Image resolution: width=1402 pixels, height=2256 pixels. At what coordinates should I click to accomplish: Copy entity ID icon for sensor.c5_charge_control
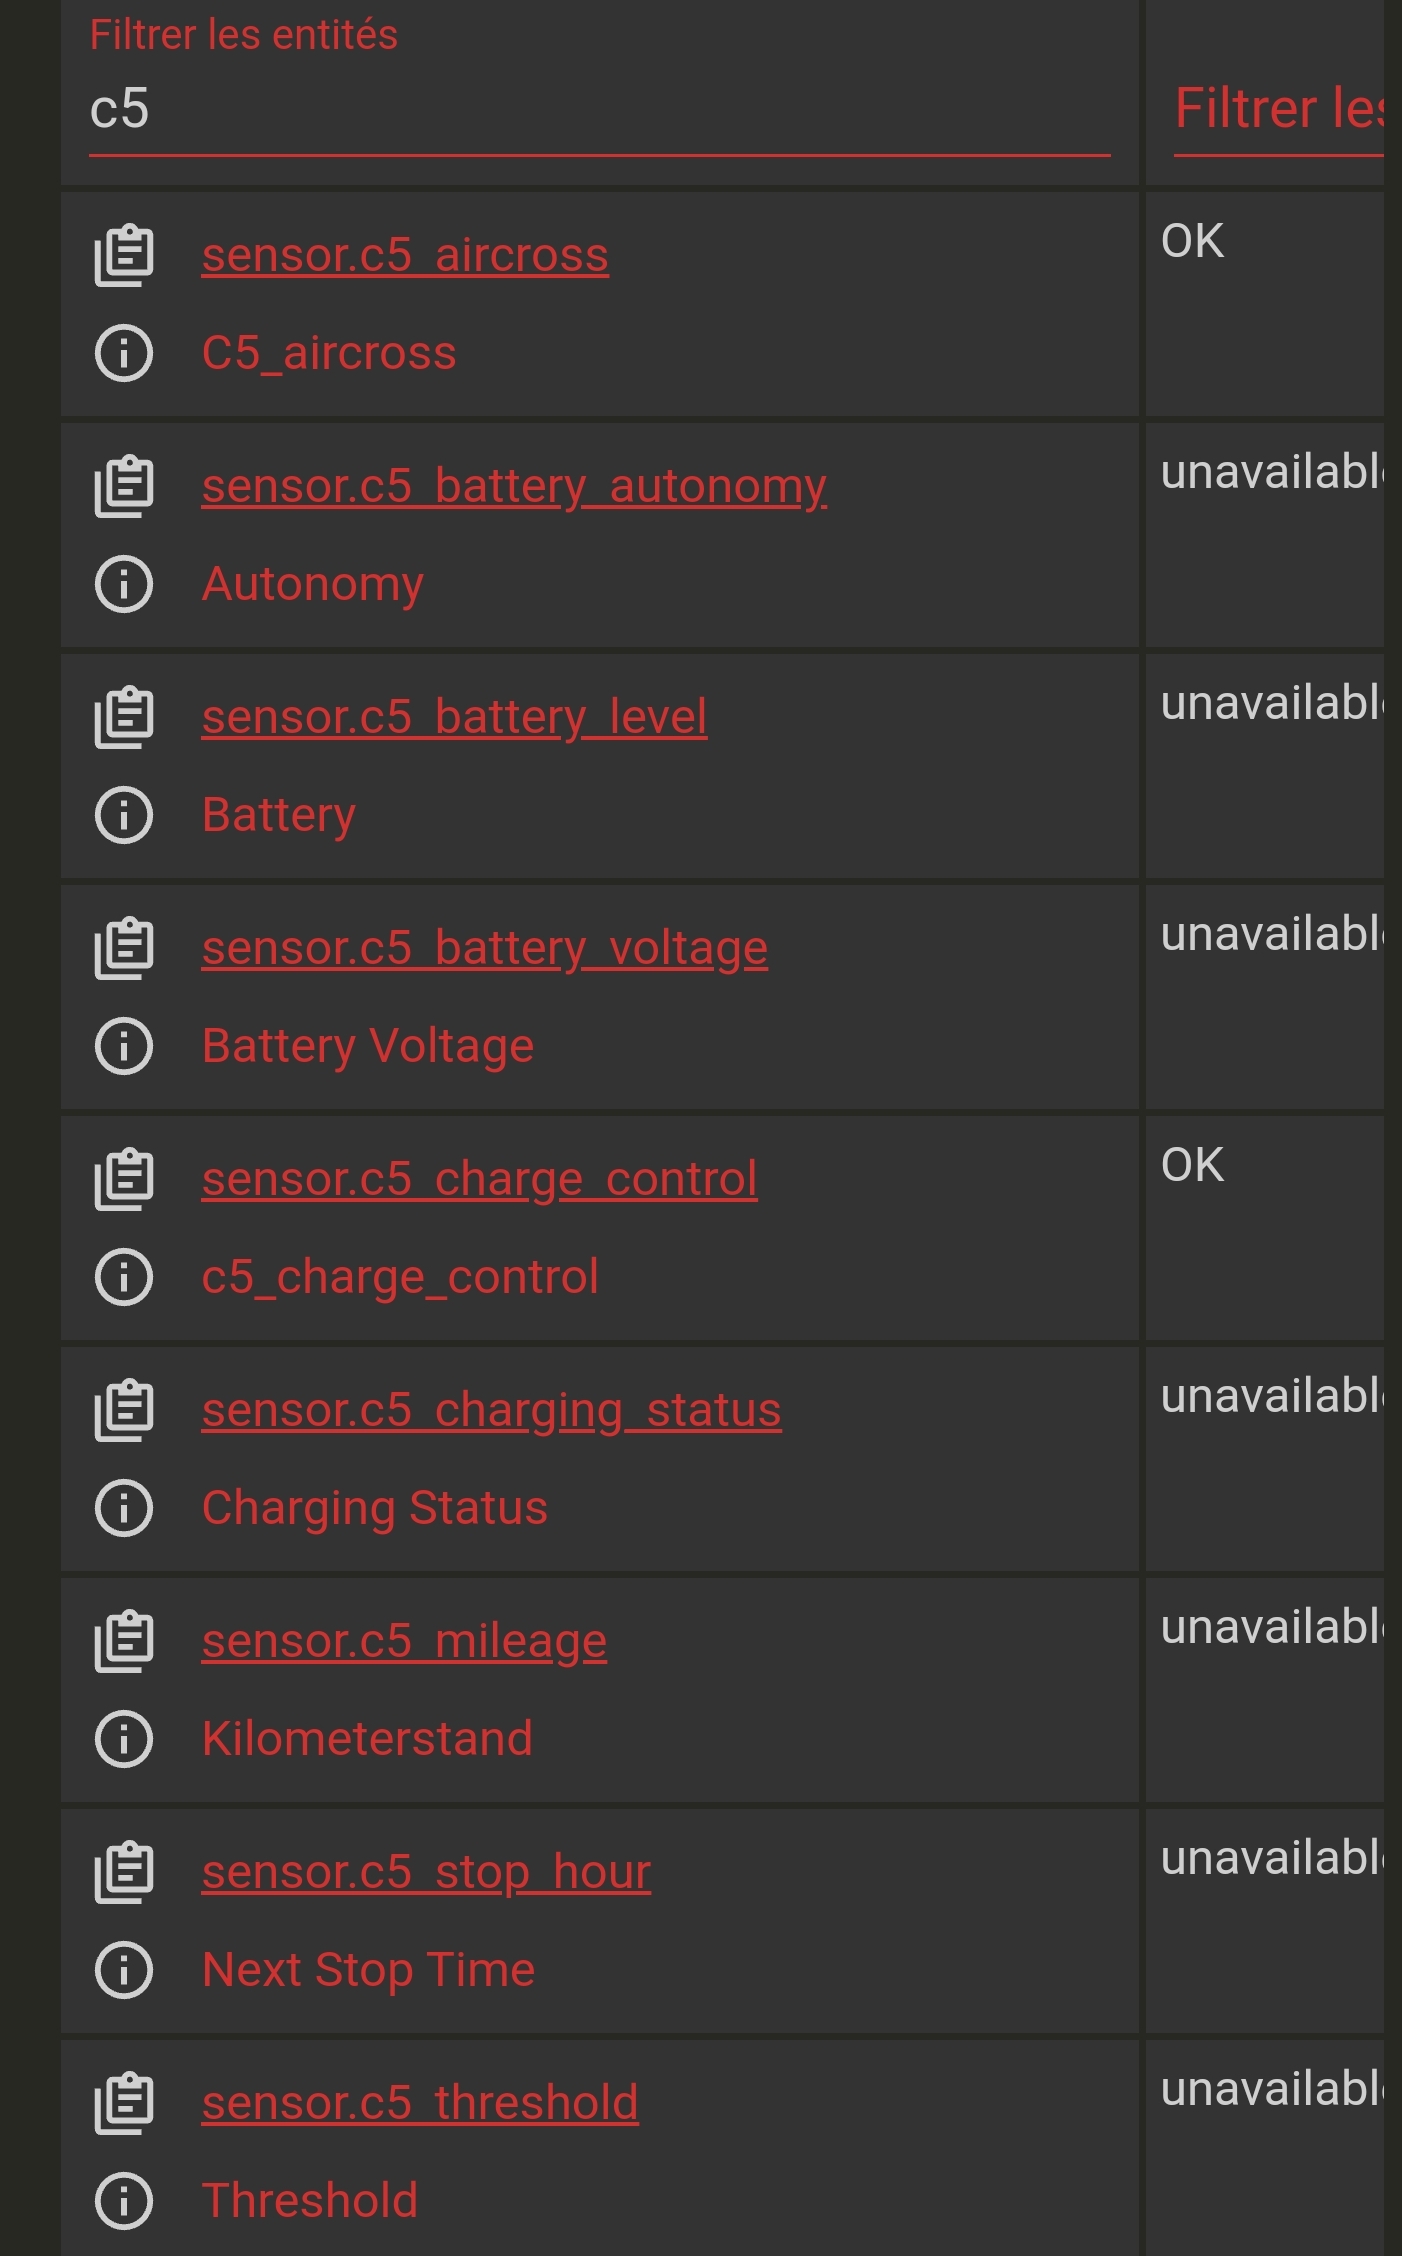point(124,1180)
